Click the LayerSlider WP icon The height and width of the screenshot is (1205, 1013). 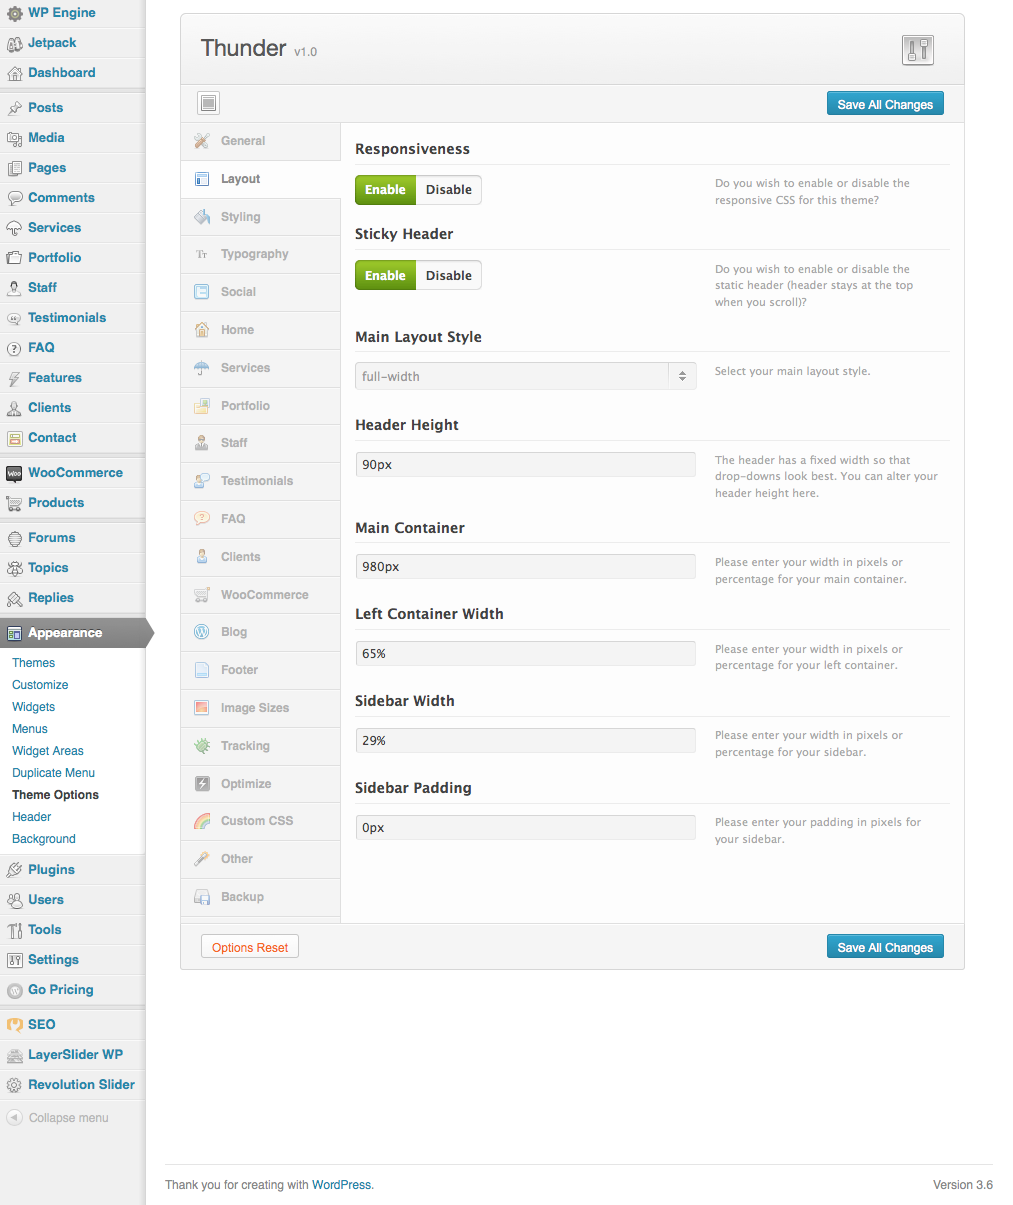pos(14,1055)
